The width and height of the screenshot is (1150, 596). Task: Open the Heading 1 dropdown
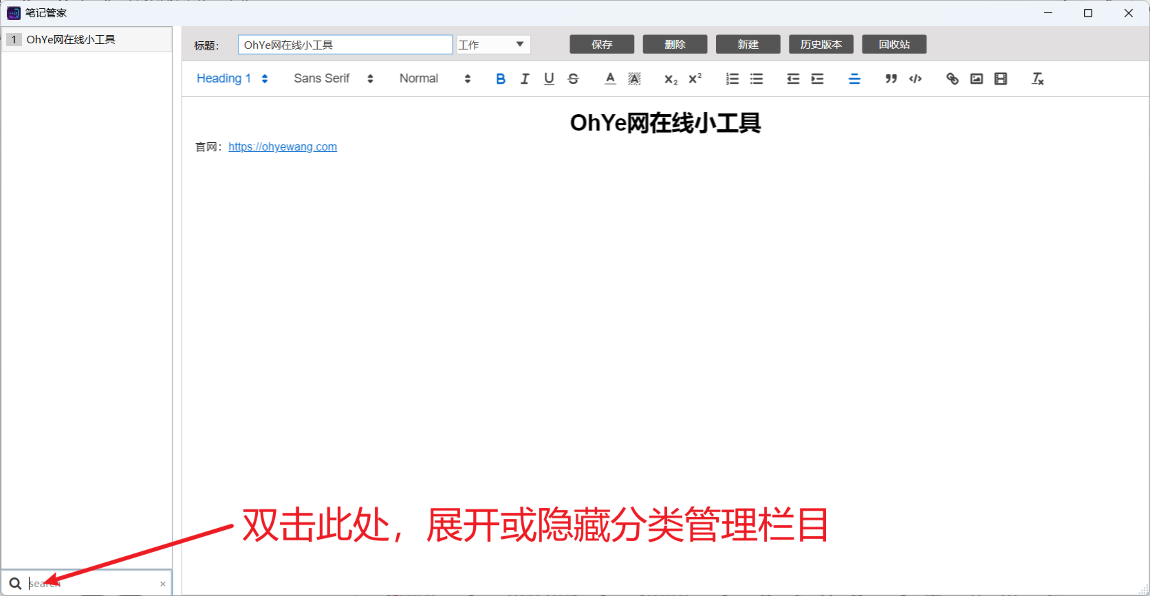tap(232, 79)
